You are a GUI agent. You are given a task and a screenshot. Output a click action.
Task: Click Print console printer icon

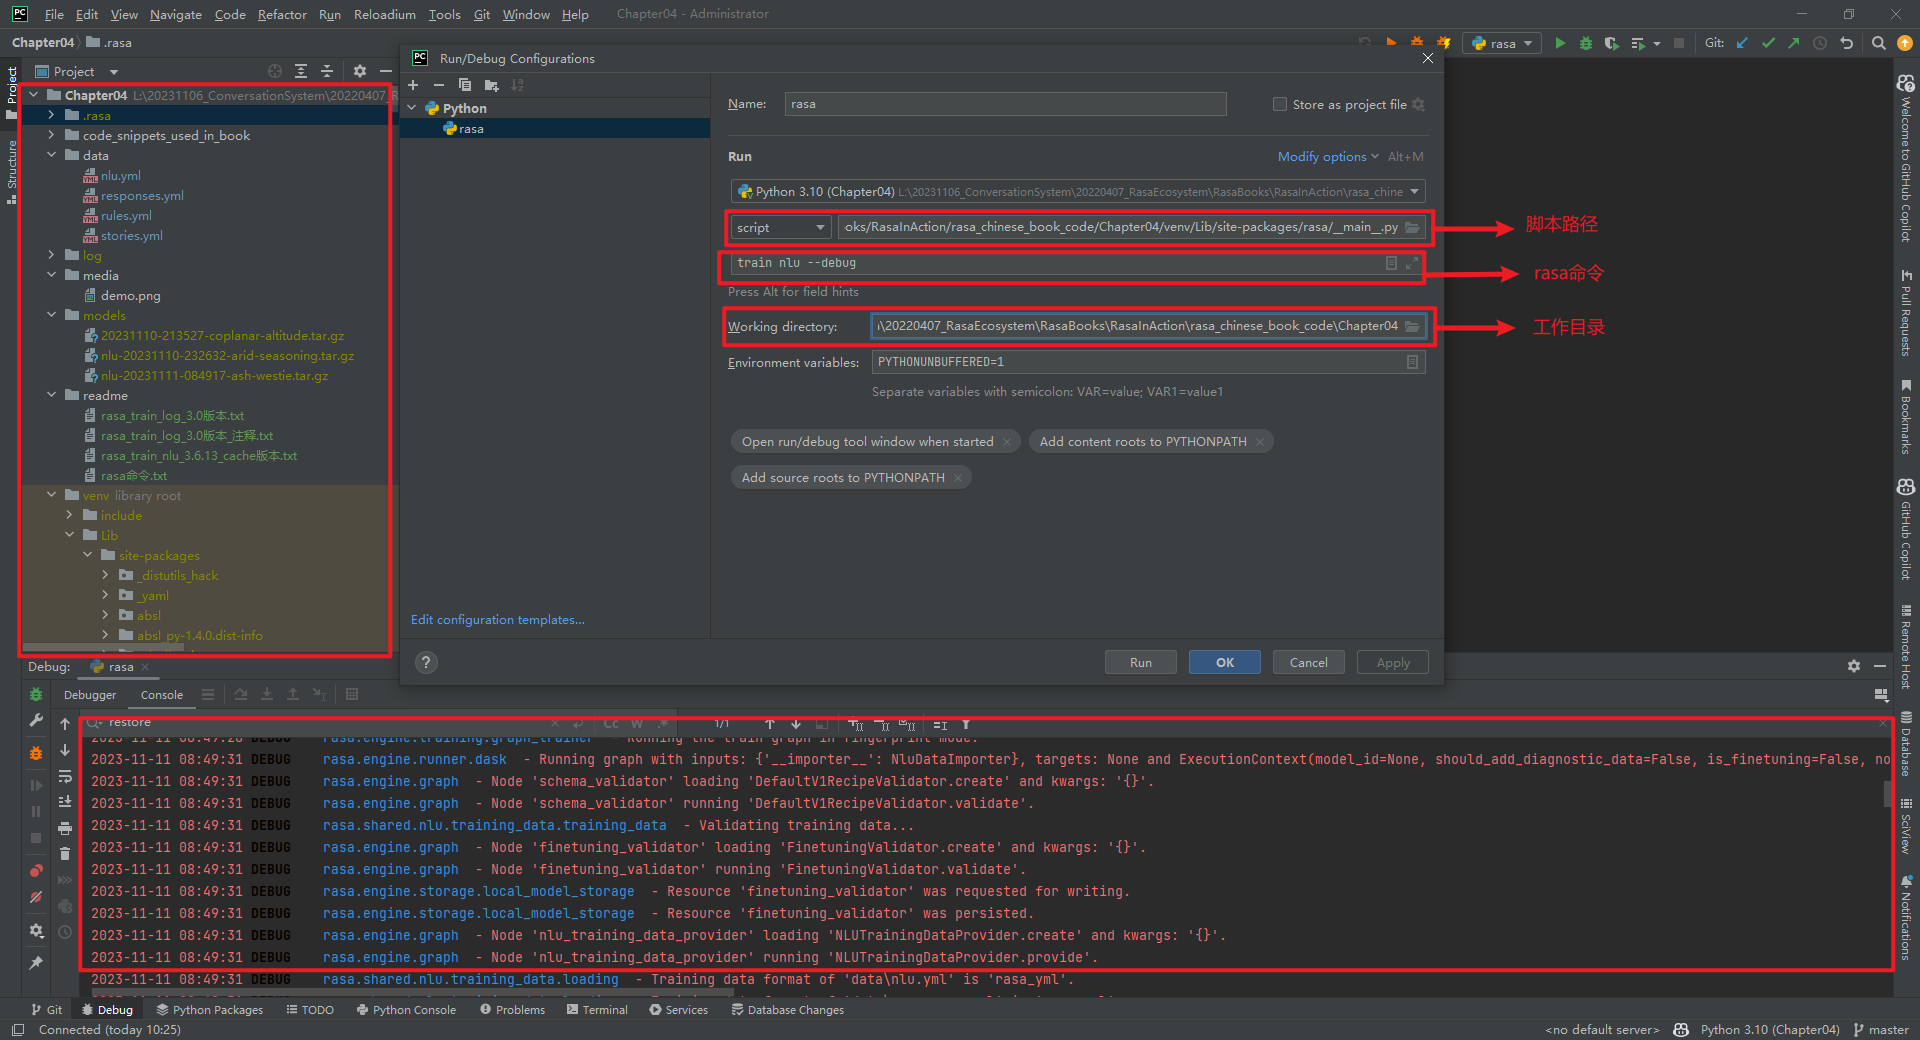[65, 828]
